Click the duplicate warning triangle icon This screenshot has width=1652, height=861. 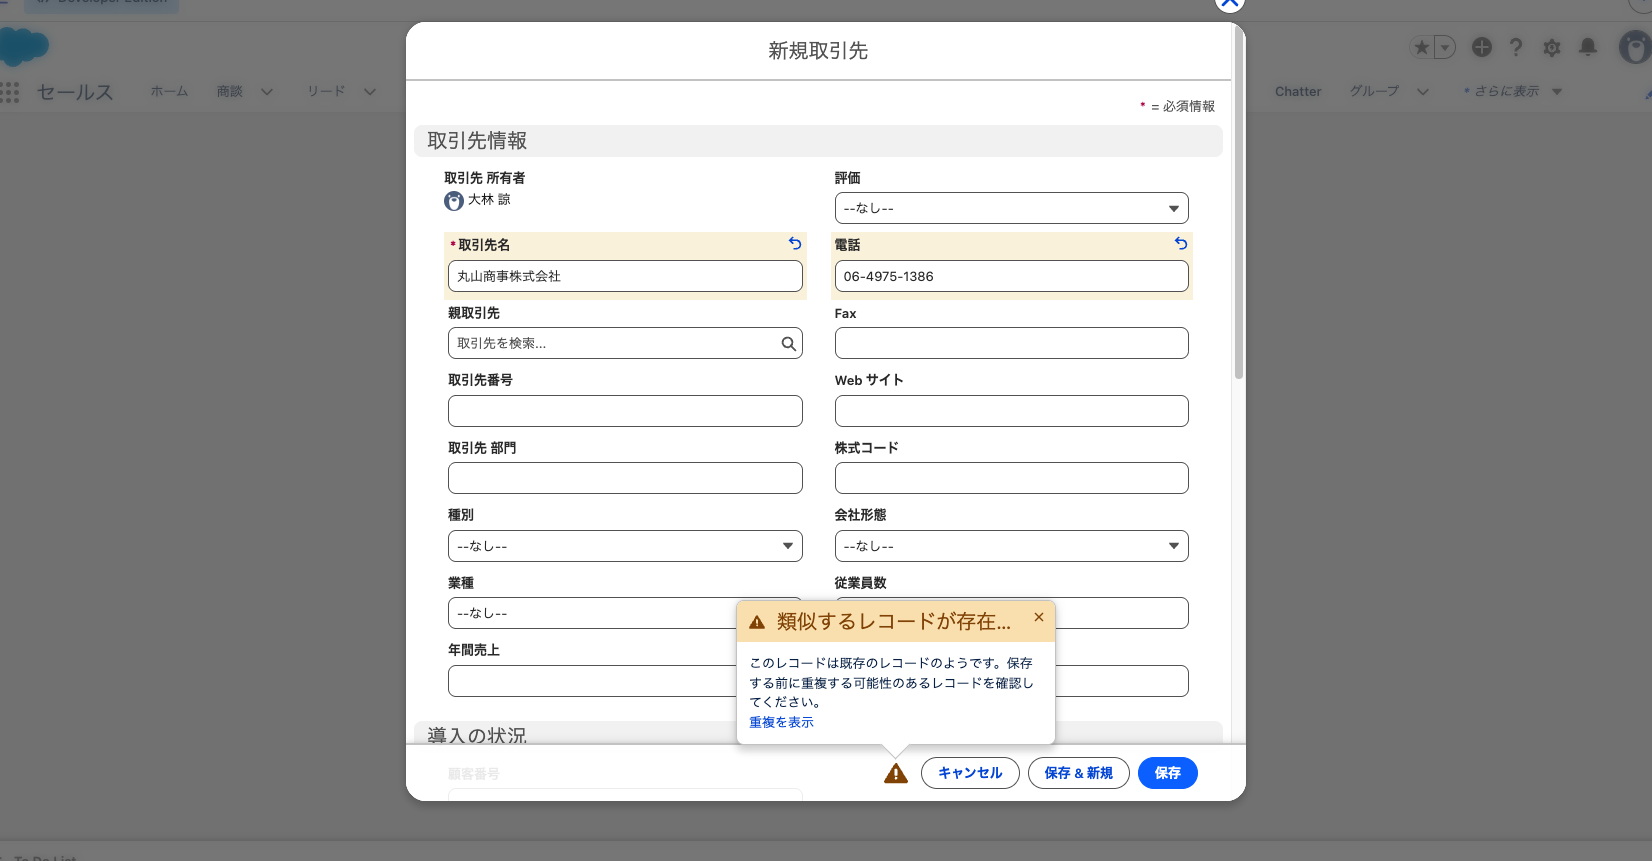click(x=896, y=773)
